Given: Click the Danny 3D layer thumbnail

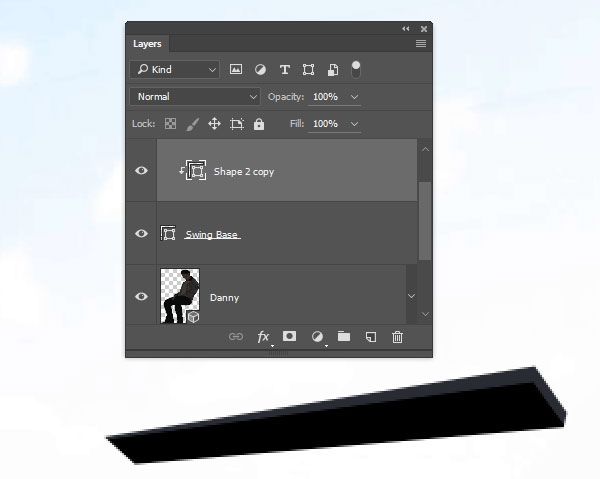Looking at the screenshot, I should click(180, 296).
